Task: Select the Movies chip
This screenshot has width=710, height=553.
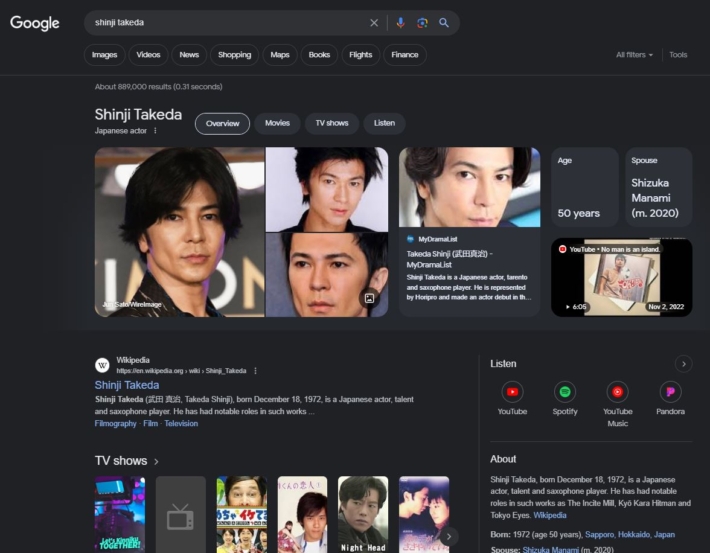Action: pos(277,123)
